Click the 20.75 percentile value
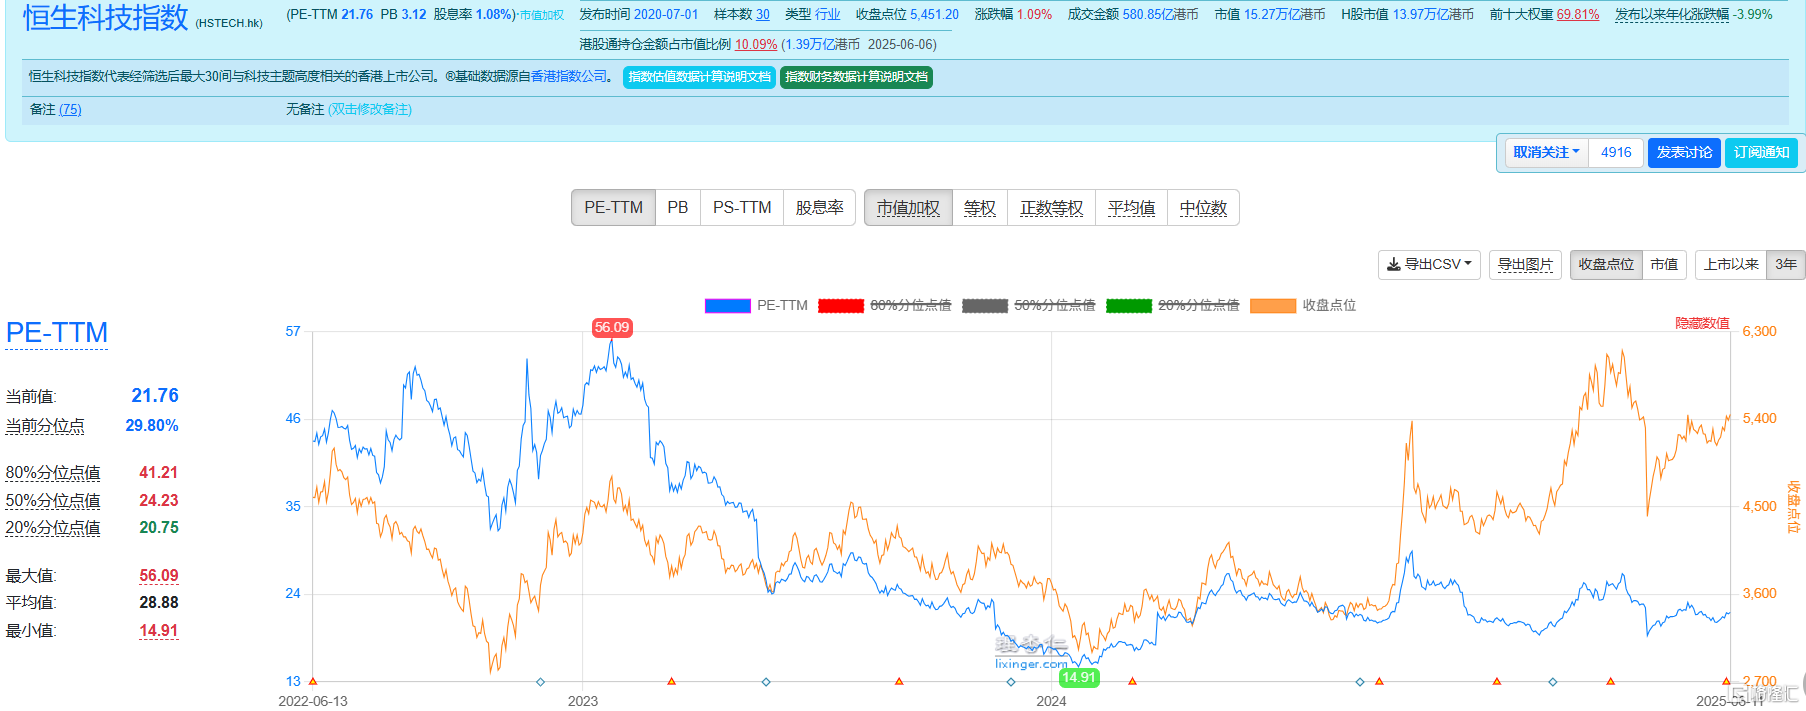The width and height of the screenshot is (1806, 711). (159, 528)
